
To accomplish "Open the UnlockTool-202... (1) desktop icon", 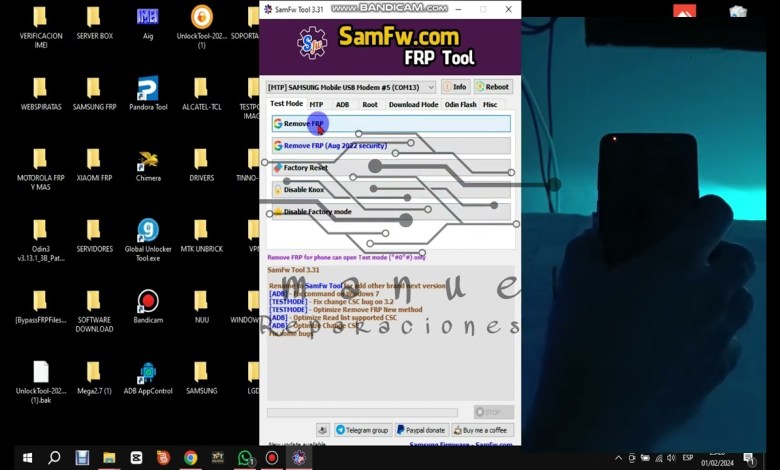I will (x=201, y=28).
